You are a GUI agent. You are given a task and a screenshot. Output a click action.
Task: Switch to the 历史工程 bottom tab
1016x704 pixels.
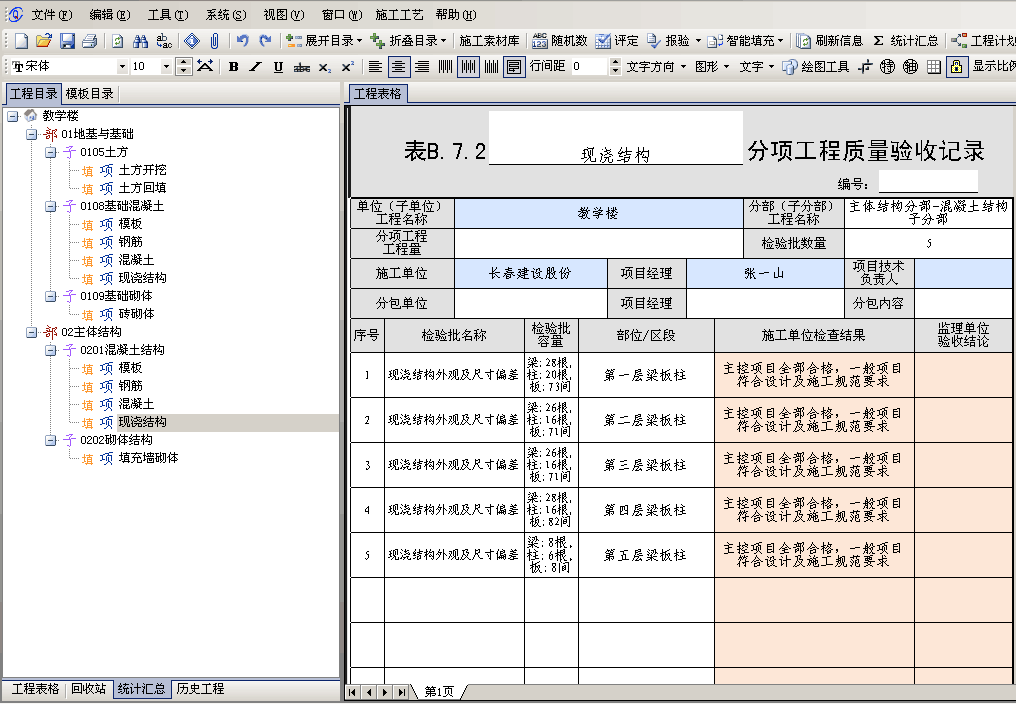point(200,689)
